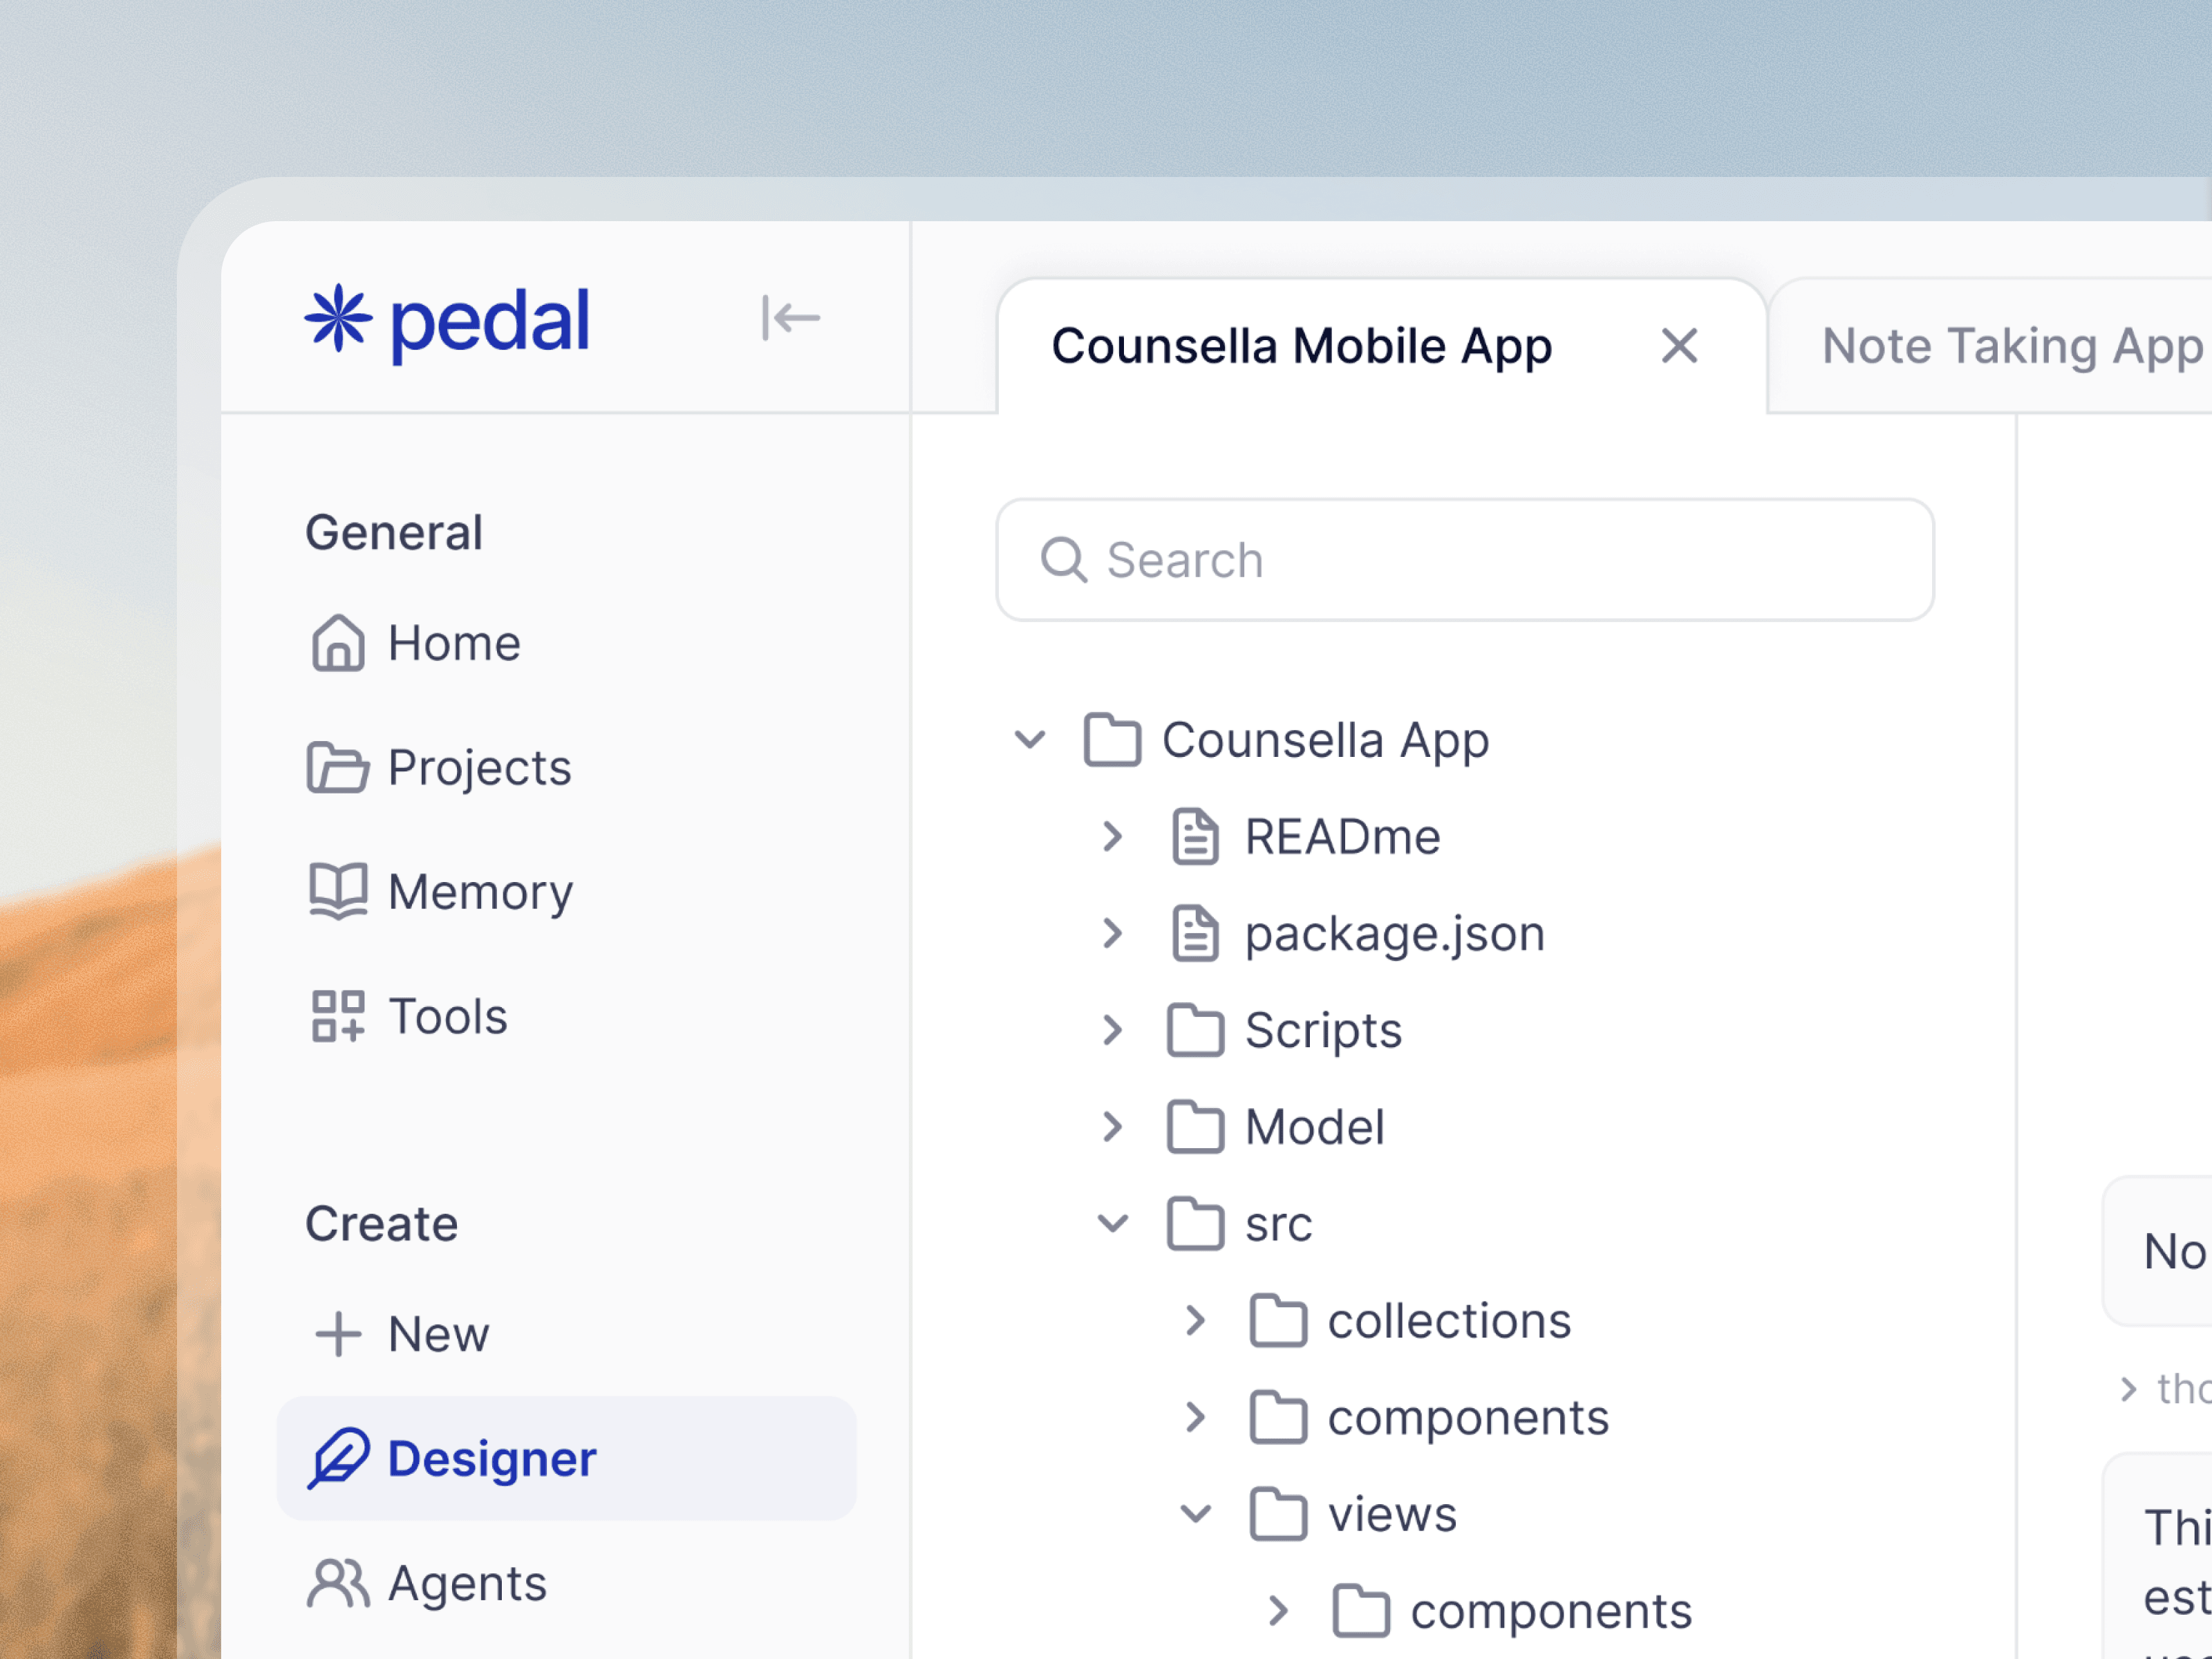
Task: Expand the Model folder
Action: pos(1112,1127)
